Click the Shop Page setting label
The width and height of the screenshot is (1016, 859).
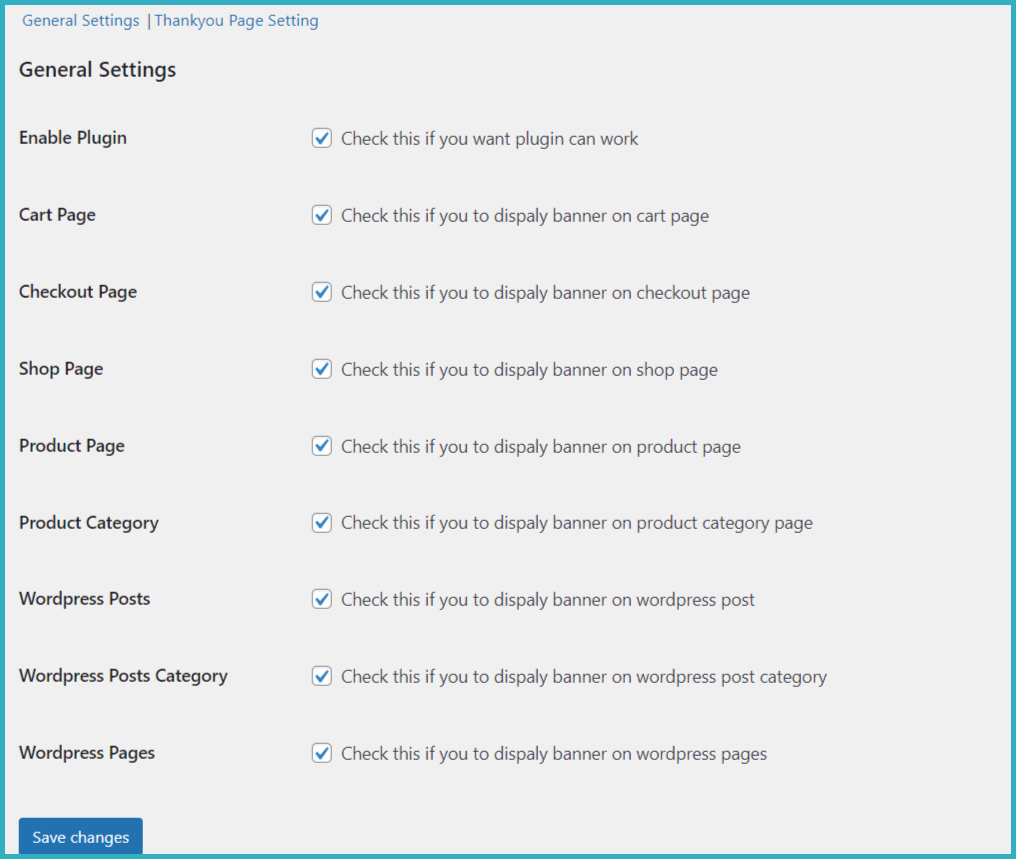click(x=61, y=369)
